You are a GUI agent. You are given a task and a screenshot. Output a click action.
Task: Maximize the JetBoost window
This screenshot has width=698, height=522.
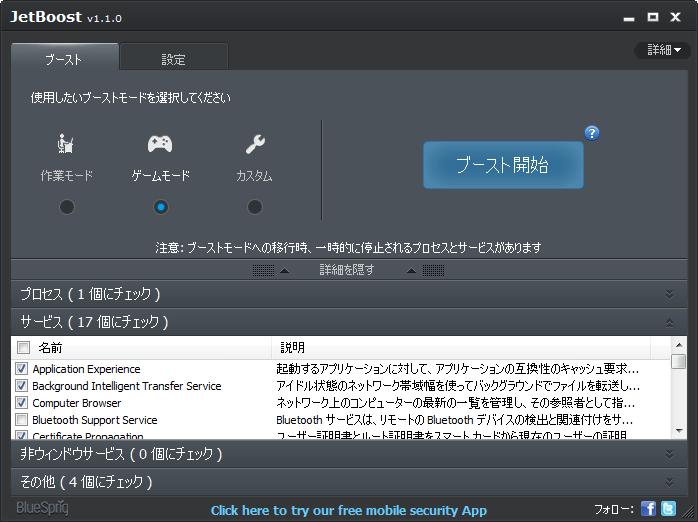653,17
